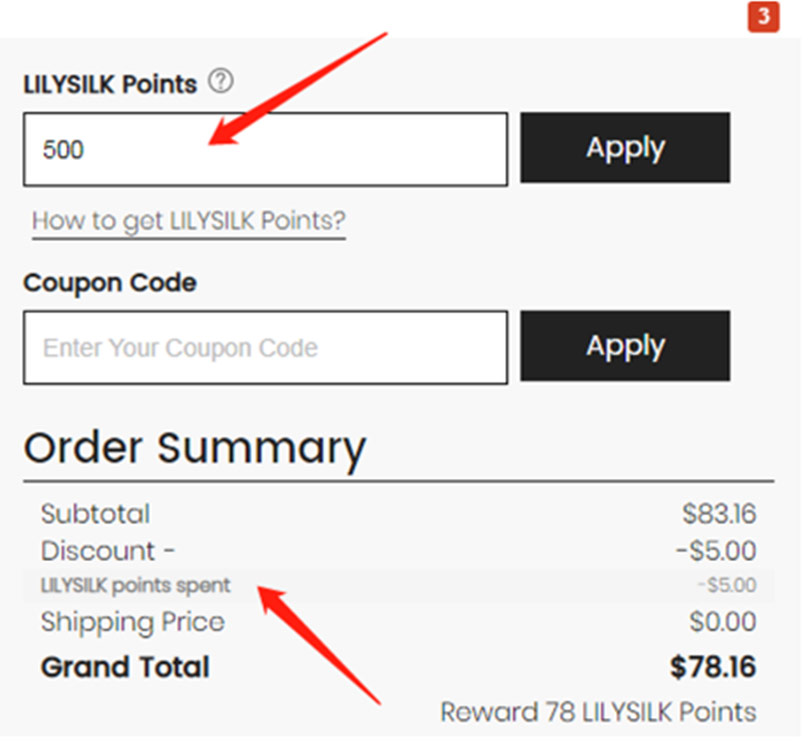
Task: Click the large -$5.00 discount amount
Action: (x=716, y=551)
